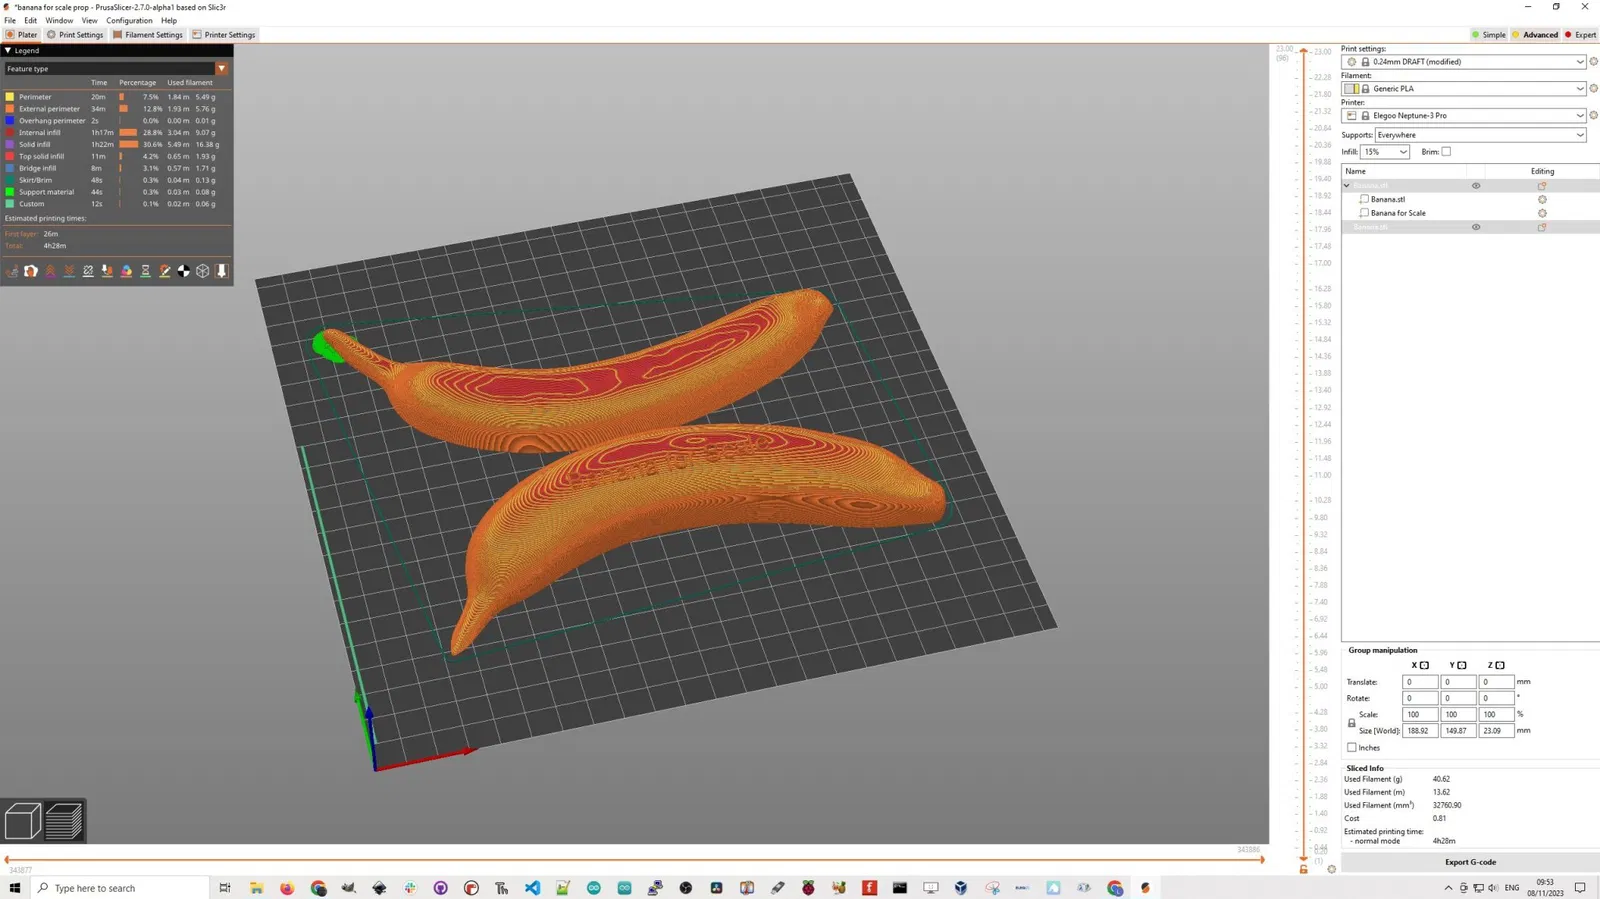Open the Infill percentage dropdown
Screen dimensions: 1600x899
pyautogui.click(x=1385, y=152)
